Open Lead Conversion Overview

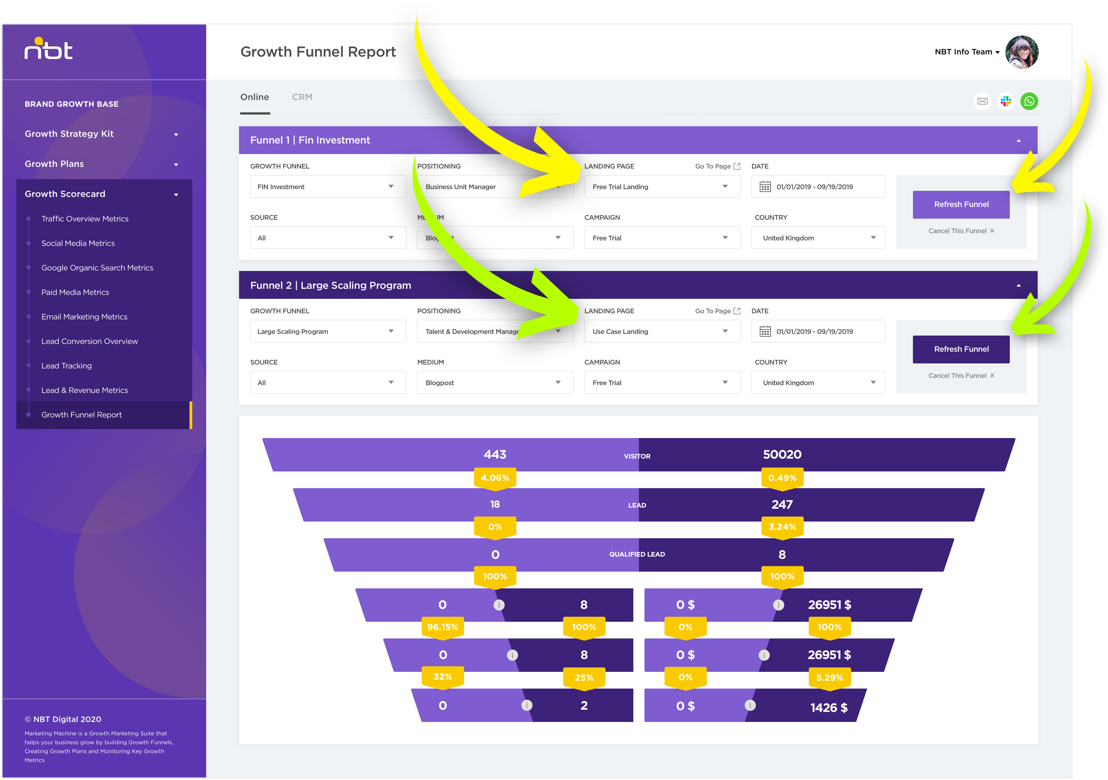[x=90, y=341]
